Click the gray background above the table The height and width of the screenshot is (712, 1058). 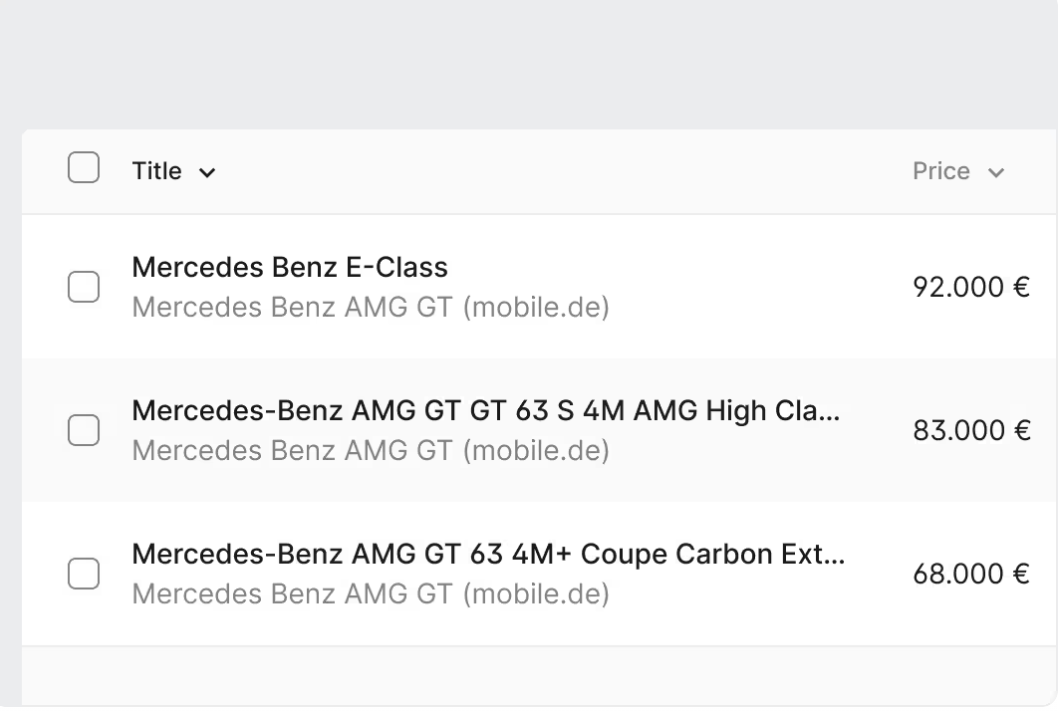(x=529, y=64)
